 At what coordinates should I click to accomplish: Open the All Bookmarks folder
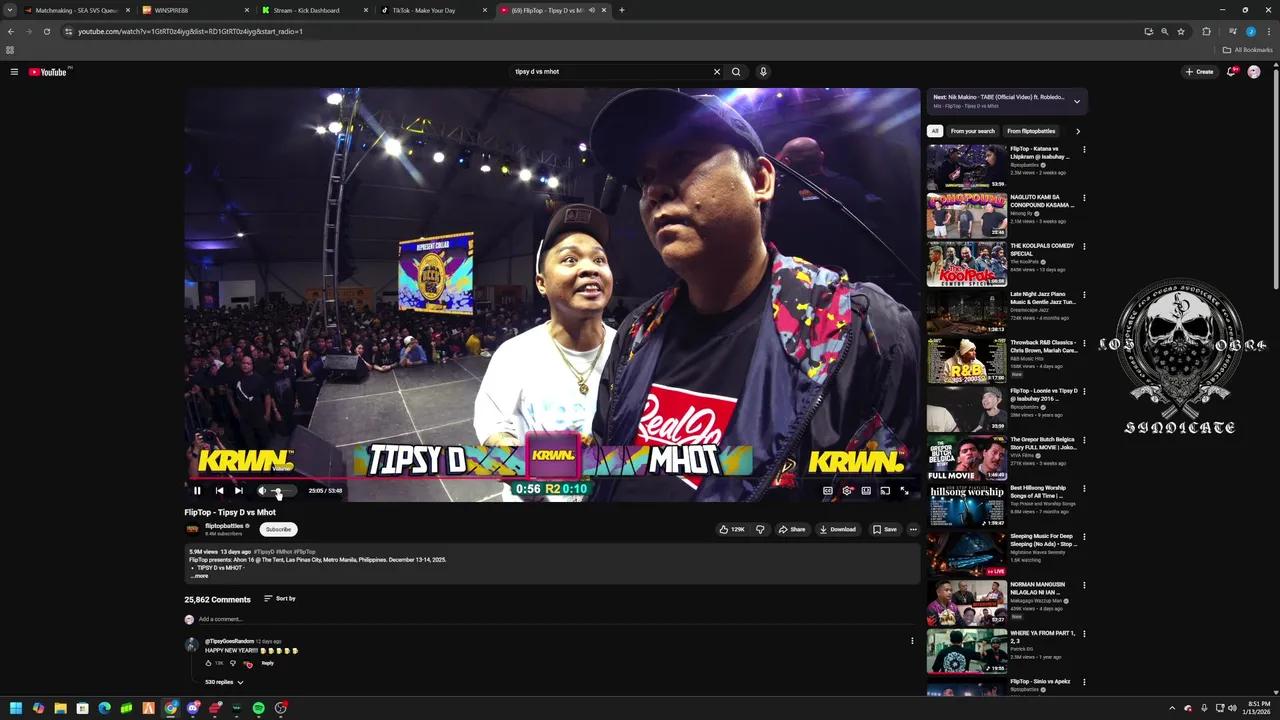(x=1247, y=50)
